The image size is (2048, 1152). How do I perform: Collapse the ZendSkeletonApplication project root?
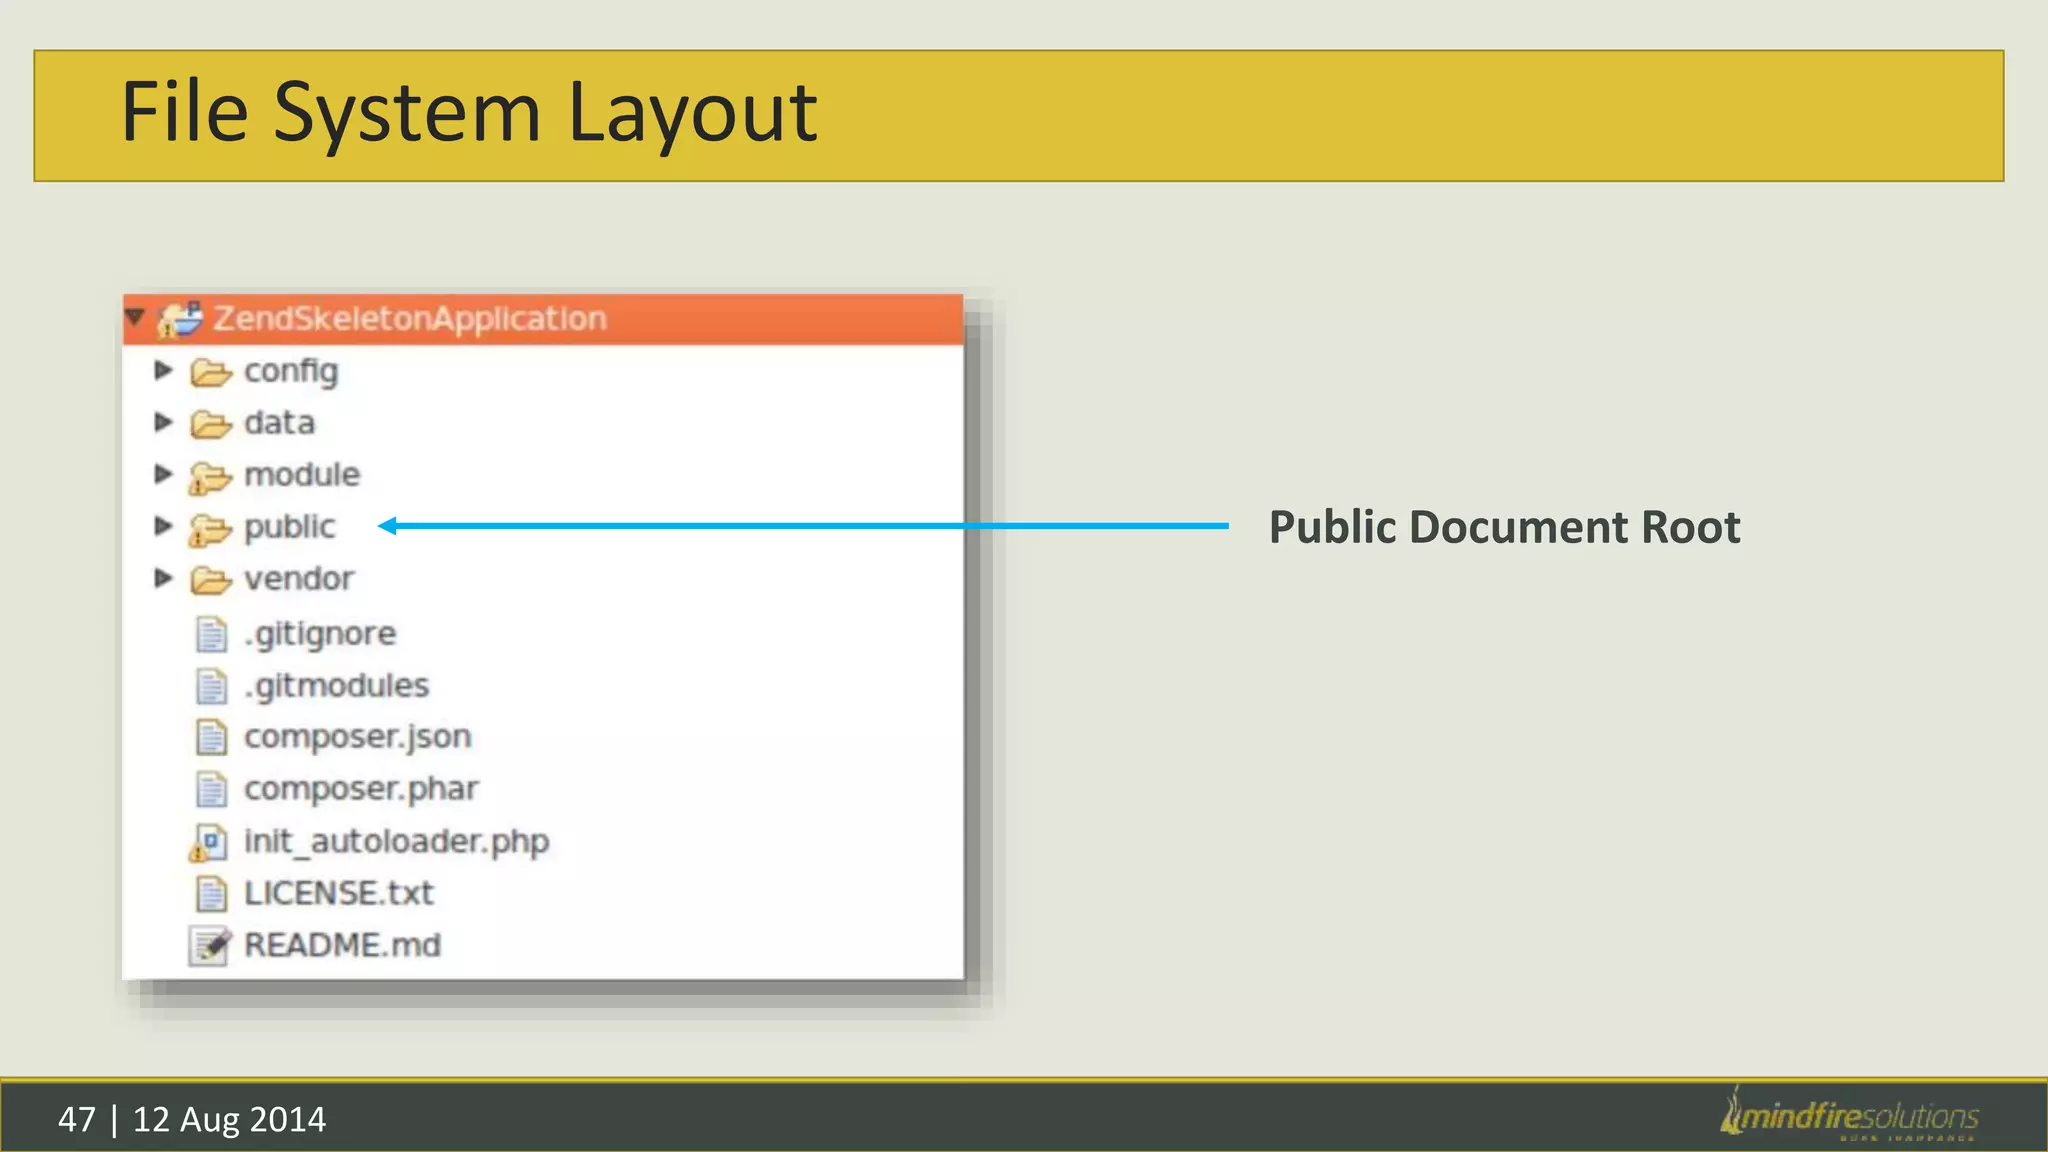pos(135,318)
